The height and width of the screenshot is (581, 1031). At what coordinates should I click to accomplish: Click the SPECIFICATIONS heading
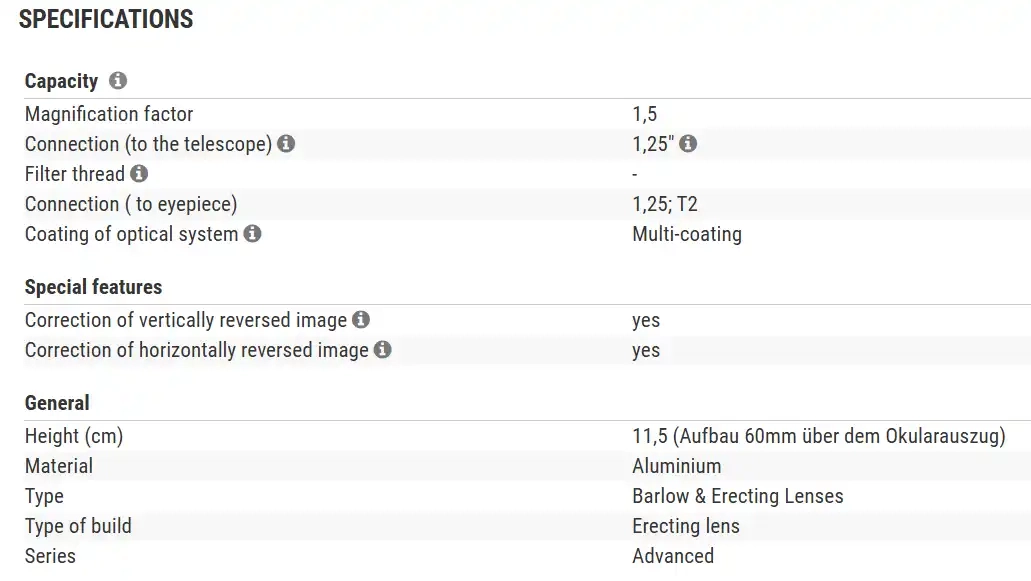click(x=106, y=19)
